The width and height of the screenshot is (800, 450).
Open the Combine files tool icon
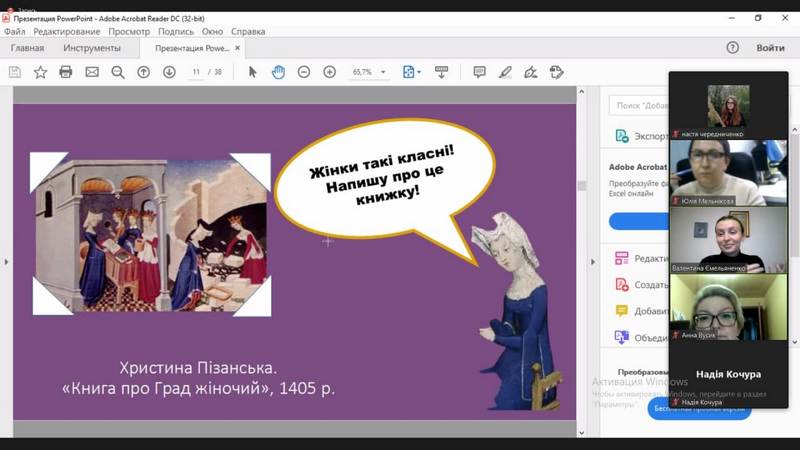coord(621,337)
